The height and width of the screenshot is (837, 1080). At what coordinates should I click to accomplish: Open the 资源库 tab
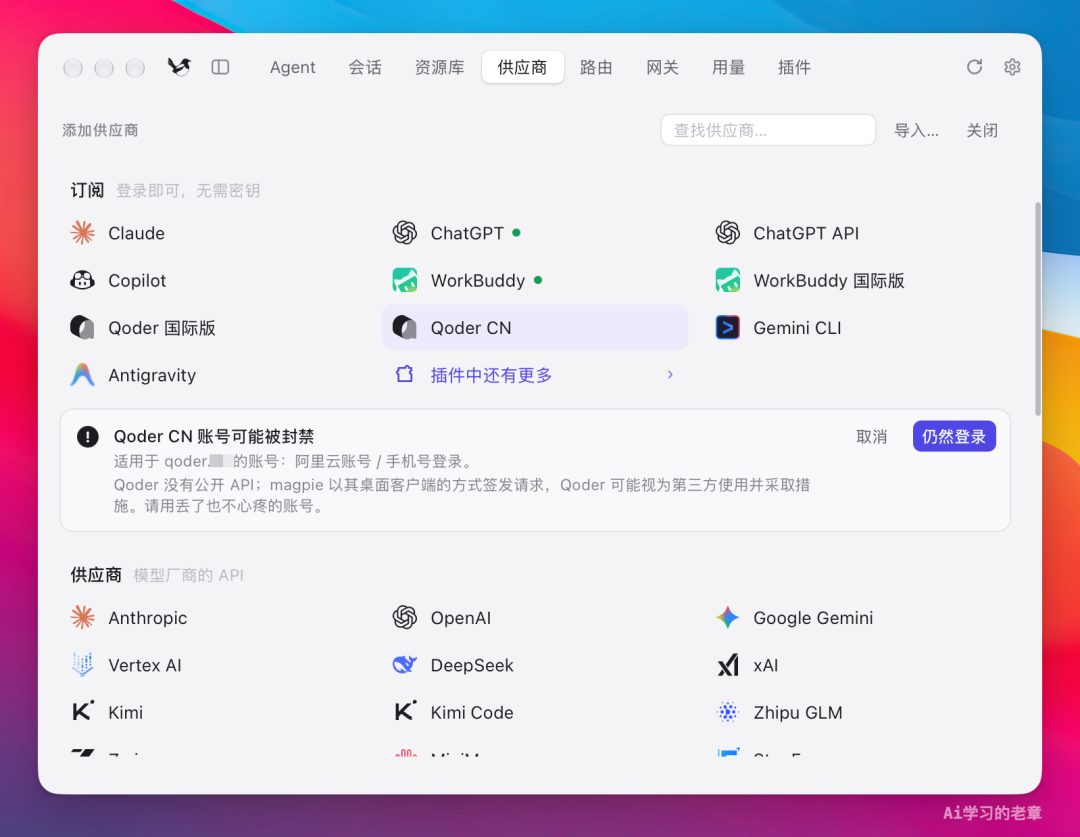[439, 67]
